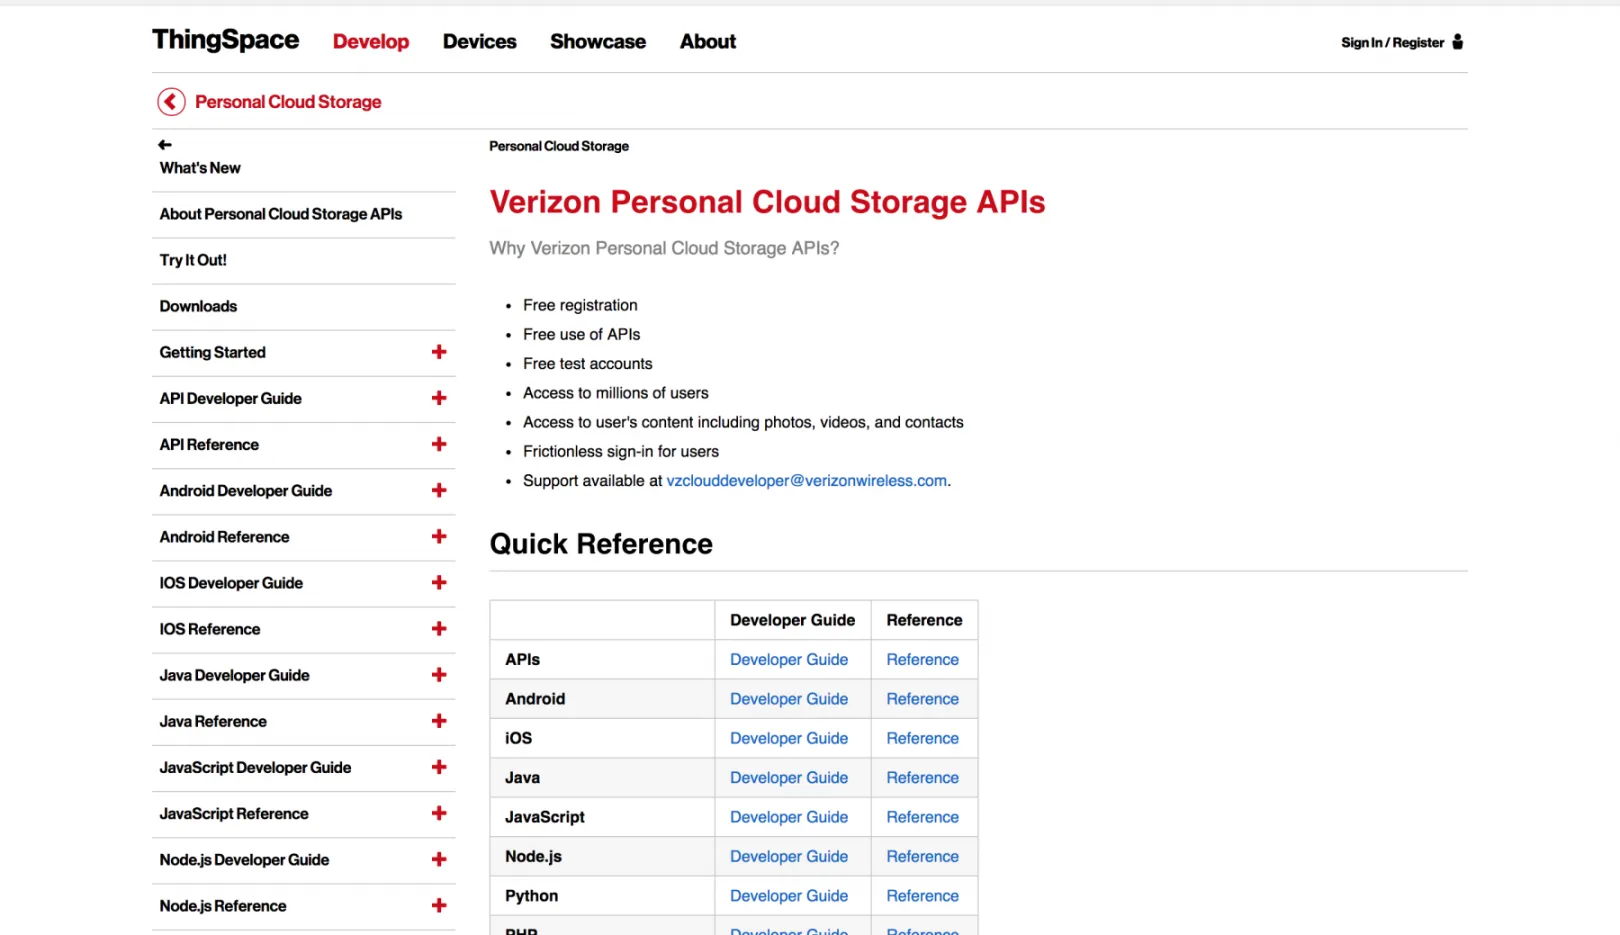Expand the API Developer Guide section
The width and height of the screenshot is (1620, 935).
[x=438, y=398]
